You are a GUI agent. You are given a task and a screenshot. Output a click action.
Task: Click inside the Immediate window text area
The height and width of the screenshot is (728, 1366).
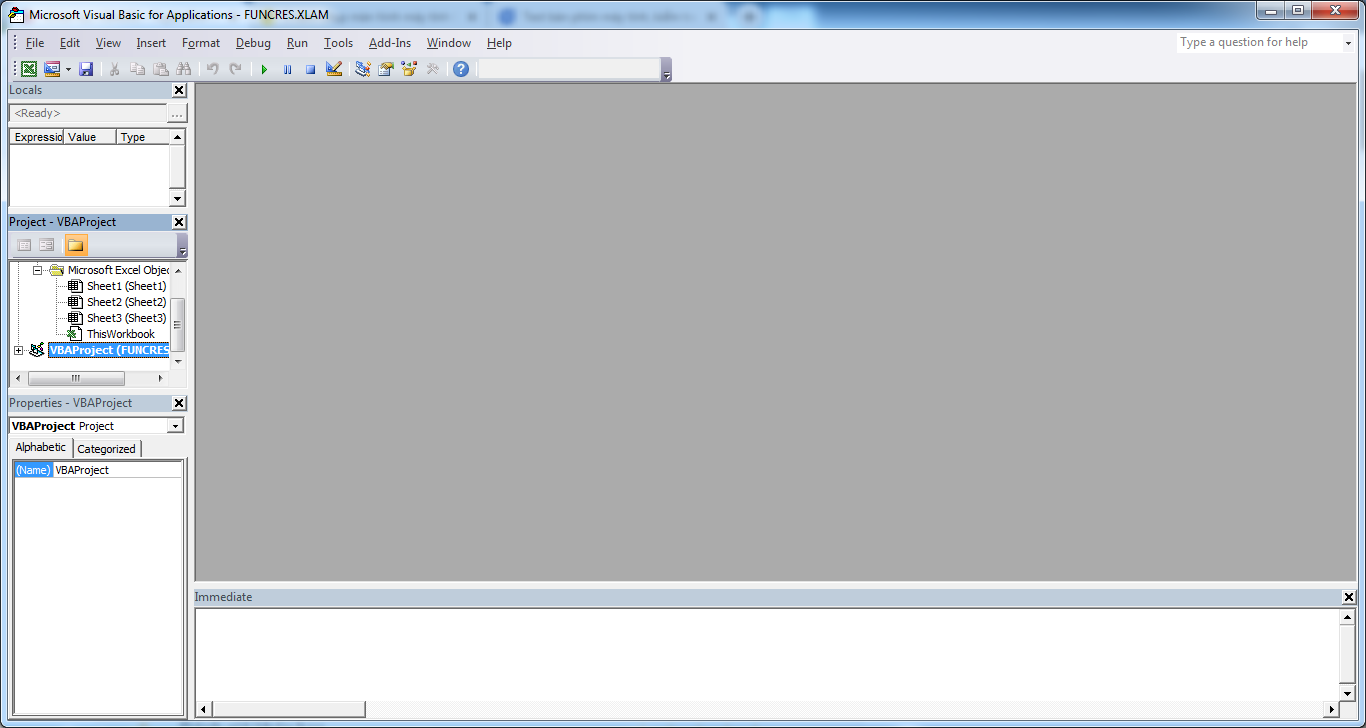click(x=767, y=654)
